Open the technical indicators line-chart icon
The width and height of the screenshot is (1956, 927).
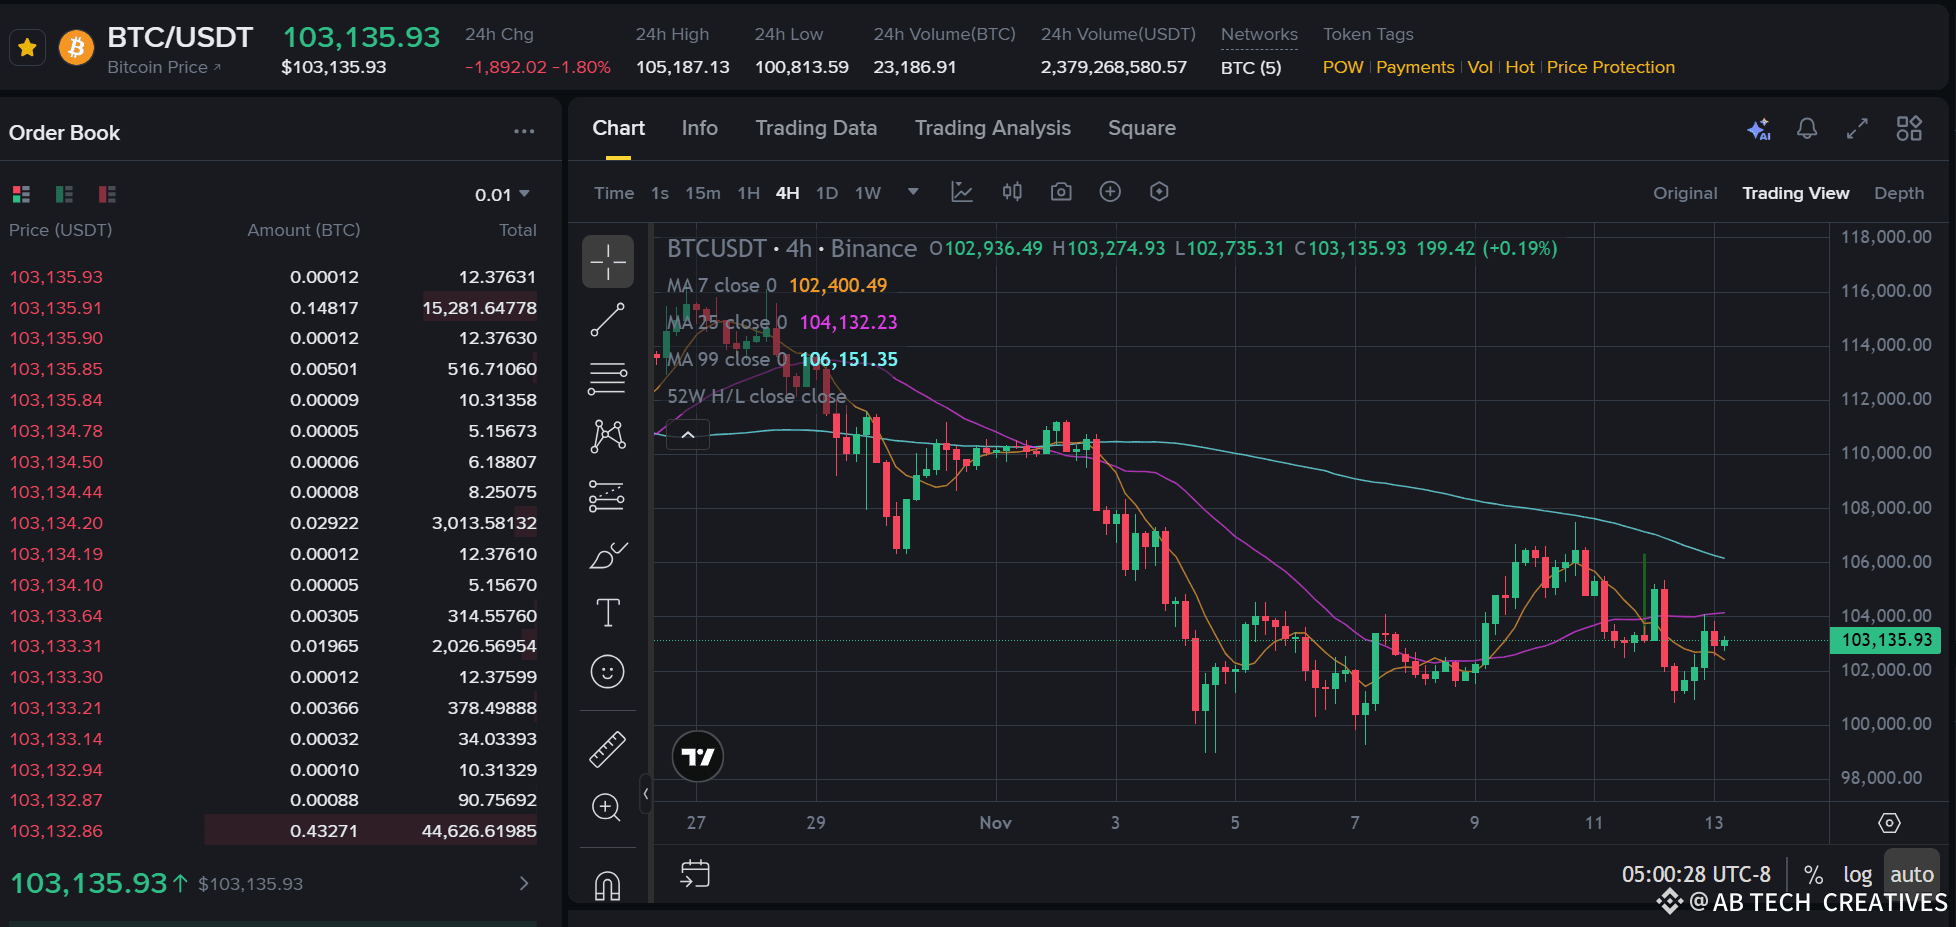point(962,192)
